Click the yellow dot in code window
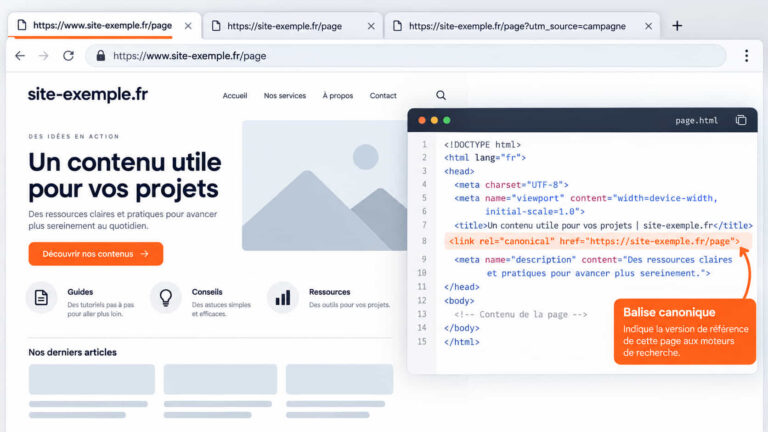Viewport: 768px width, 432px height. click(434, 120)
